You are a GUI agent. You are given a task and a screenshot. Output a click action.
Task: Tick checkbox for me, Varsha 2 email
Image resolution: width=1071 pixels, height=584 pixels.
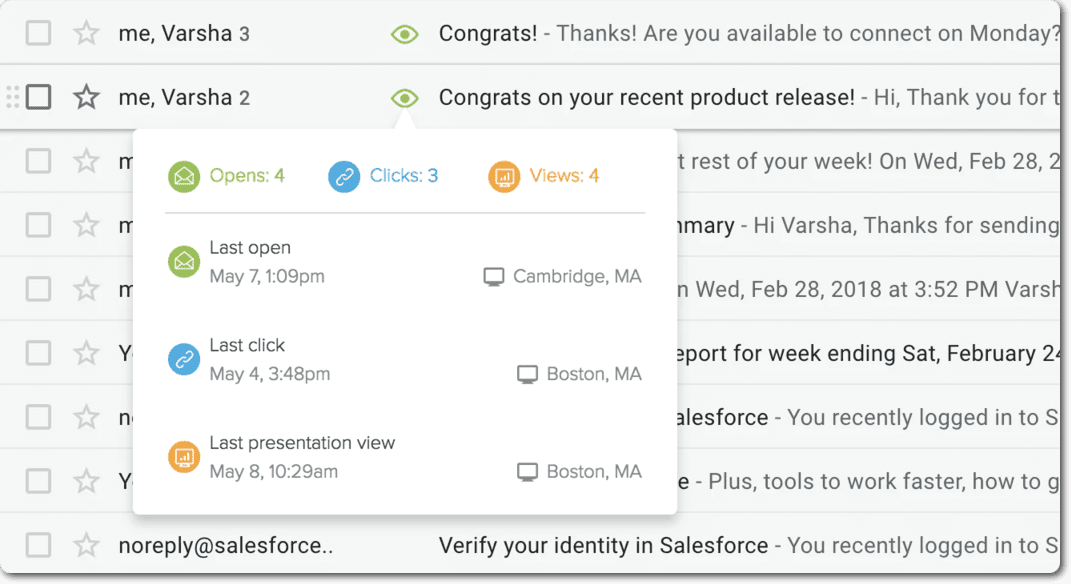tap(38, 97)
